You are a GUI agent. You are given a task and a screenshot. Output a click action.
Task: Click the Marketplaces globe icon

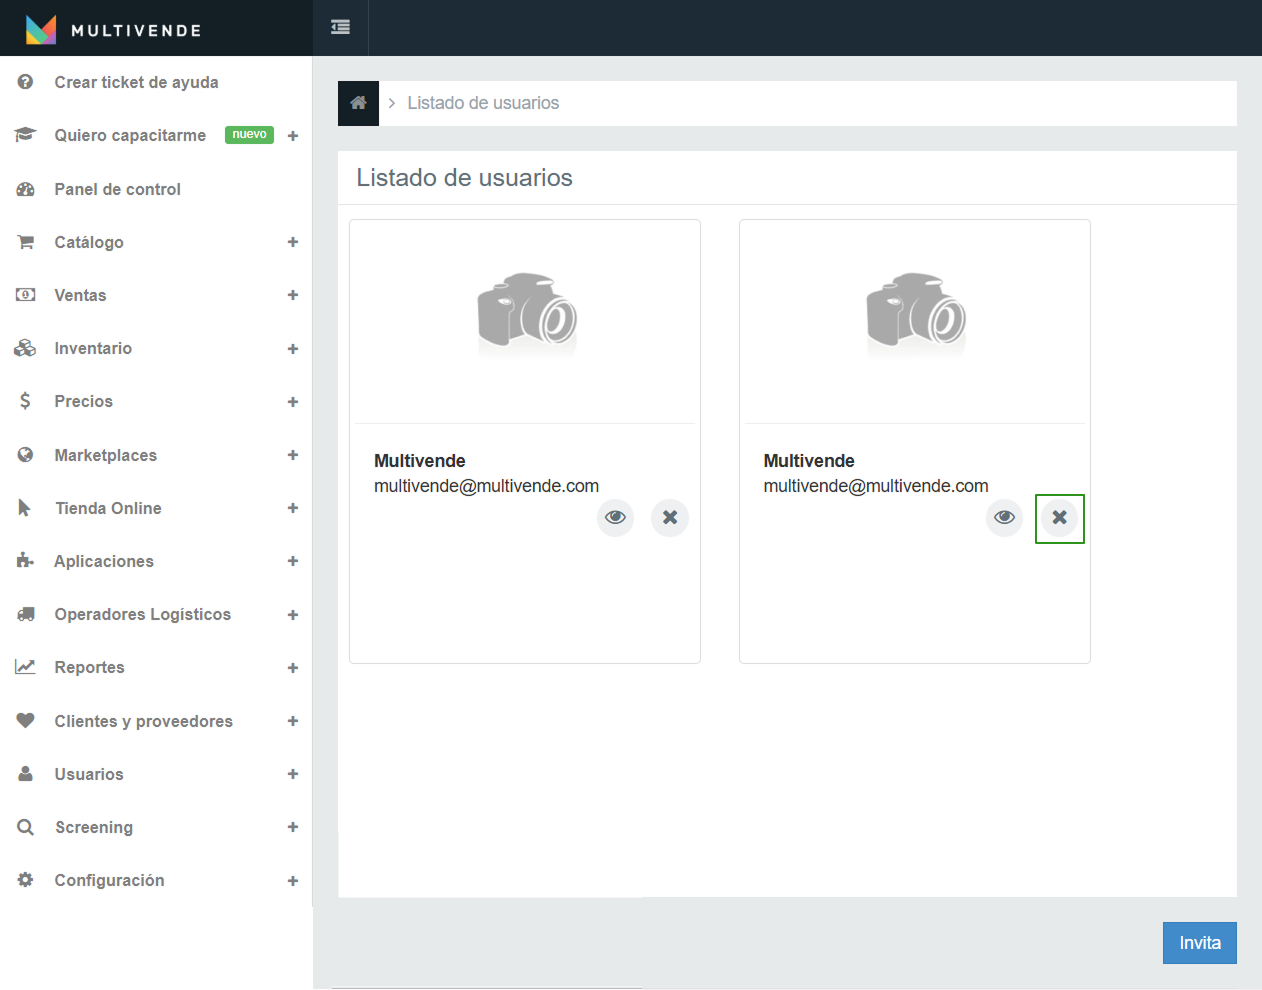tap(26, 455)
